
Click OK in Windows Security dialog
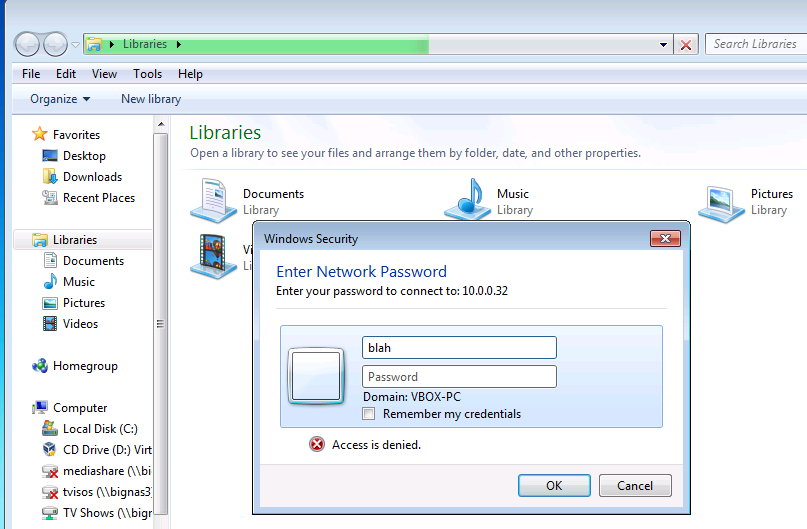point(554,486)
